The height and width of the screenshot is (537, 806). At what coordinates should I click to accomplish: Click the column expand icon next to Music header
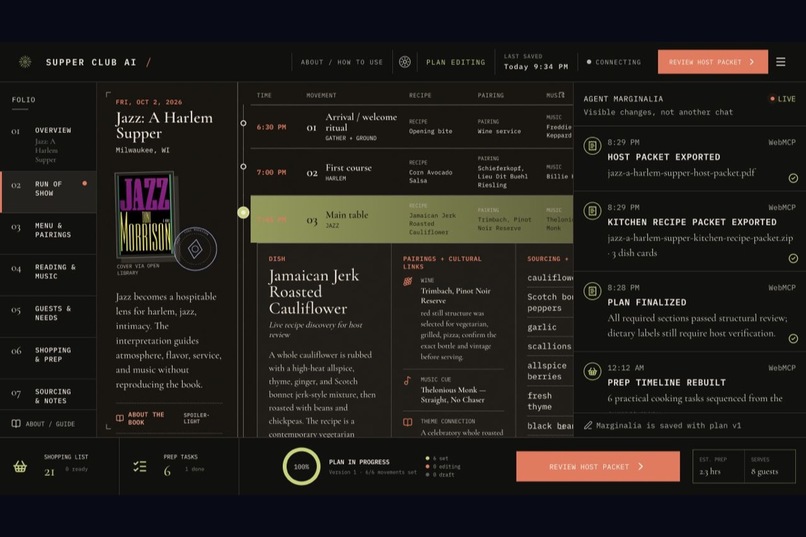(x=562, y=95)
